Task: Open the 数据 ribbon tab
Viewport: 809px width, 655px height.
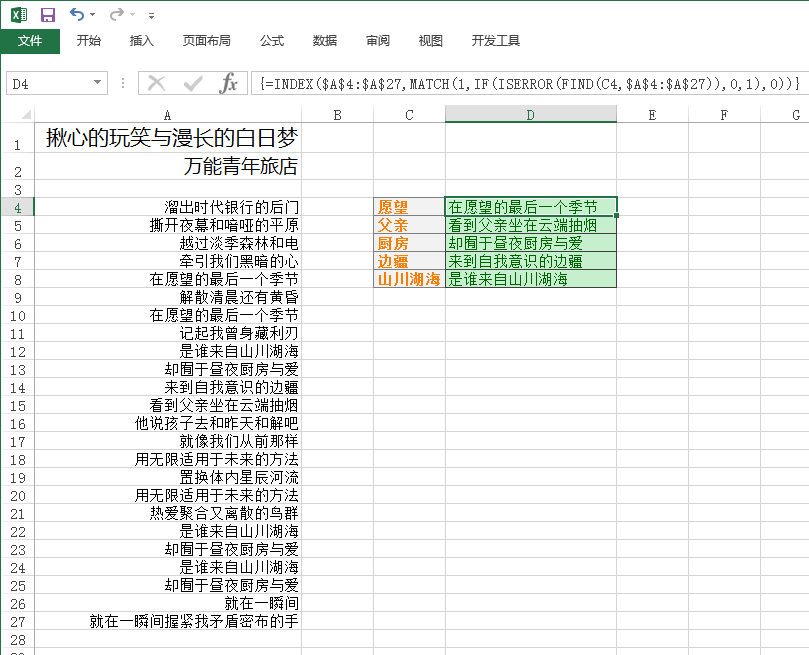Action: click(325, 41)
